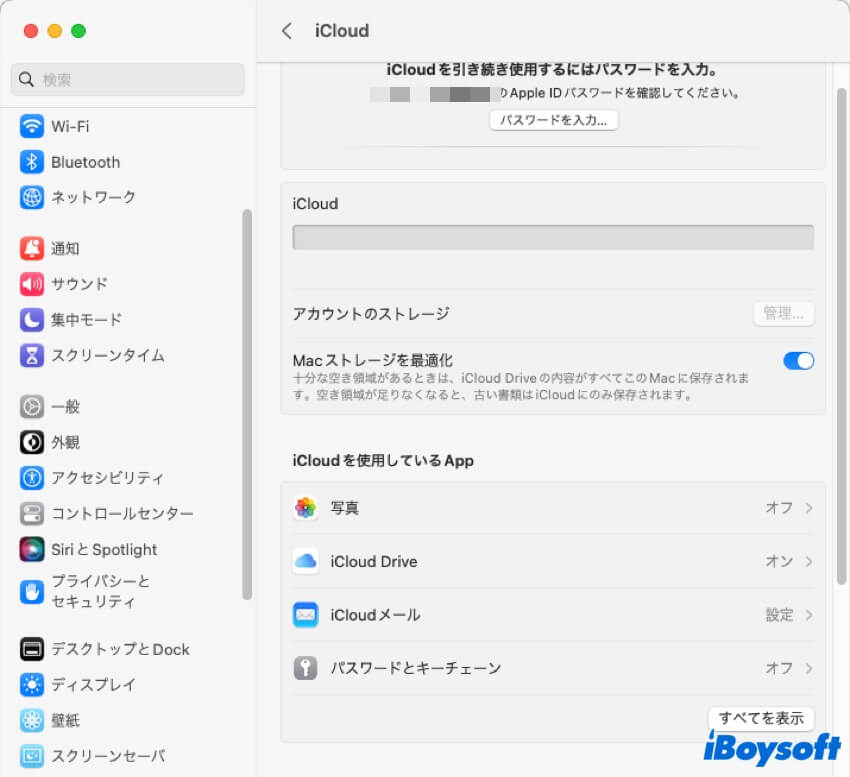Click the オフ status for 写真
Screen dimensions: 850x777
click(779, 508)
